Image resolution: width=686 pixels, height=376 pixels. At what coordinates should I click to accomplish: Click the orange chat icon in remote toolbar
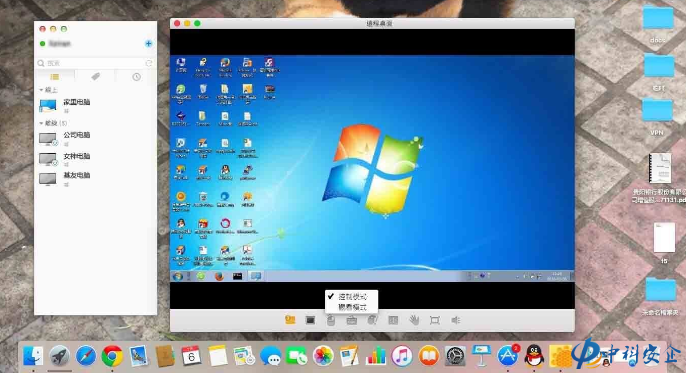pos(290,320)
